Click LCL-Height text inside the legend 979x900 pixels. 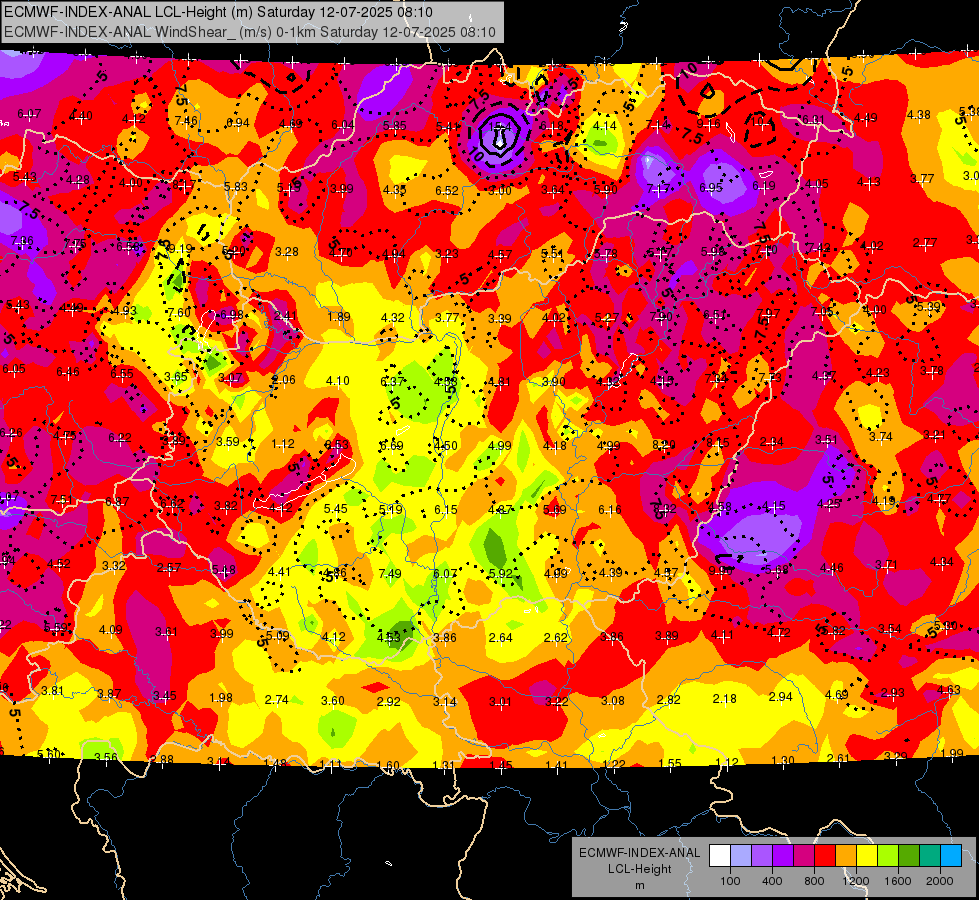pyautogui.click(x=639, y=869)
